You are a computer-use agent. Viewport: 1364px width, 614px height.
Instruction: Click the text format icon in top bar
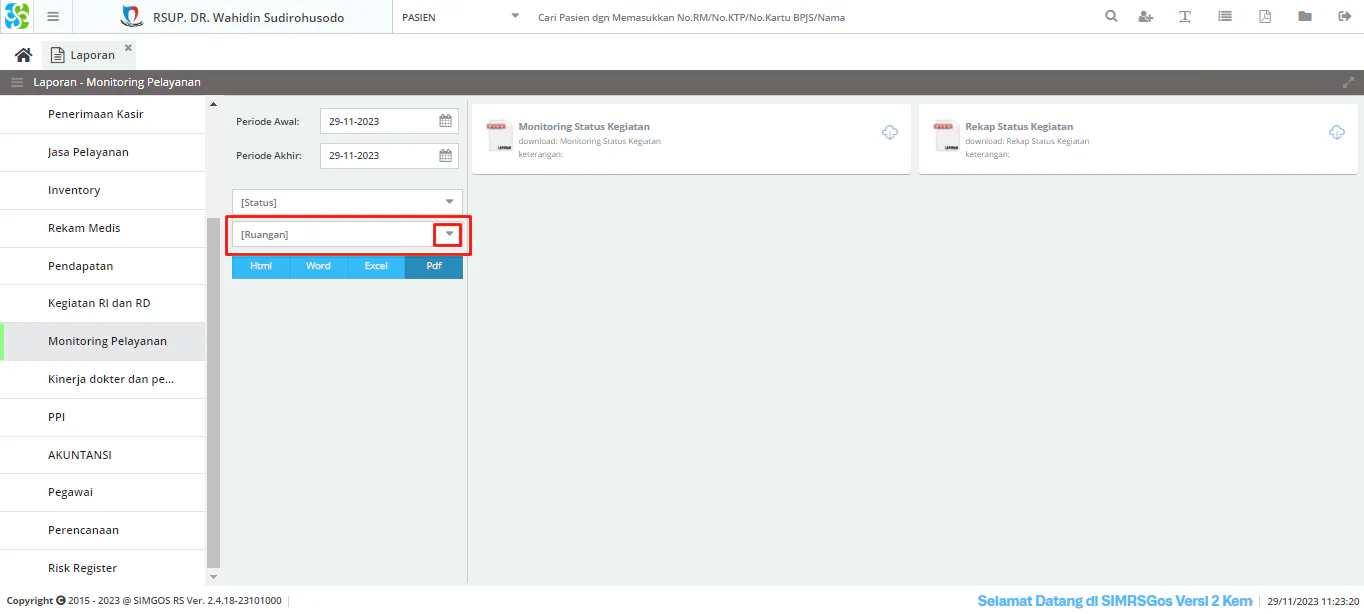pyautogui.click(x=1185, y=17)
